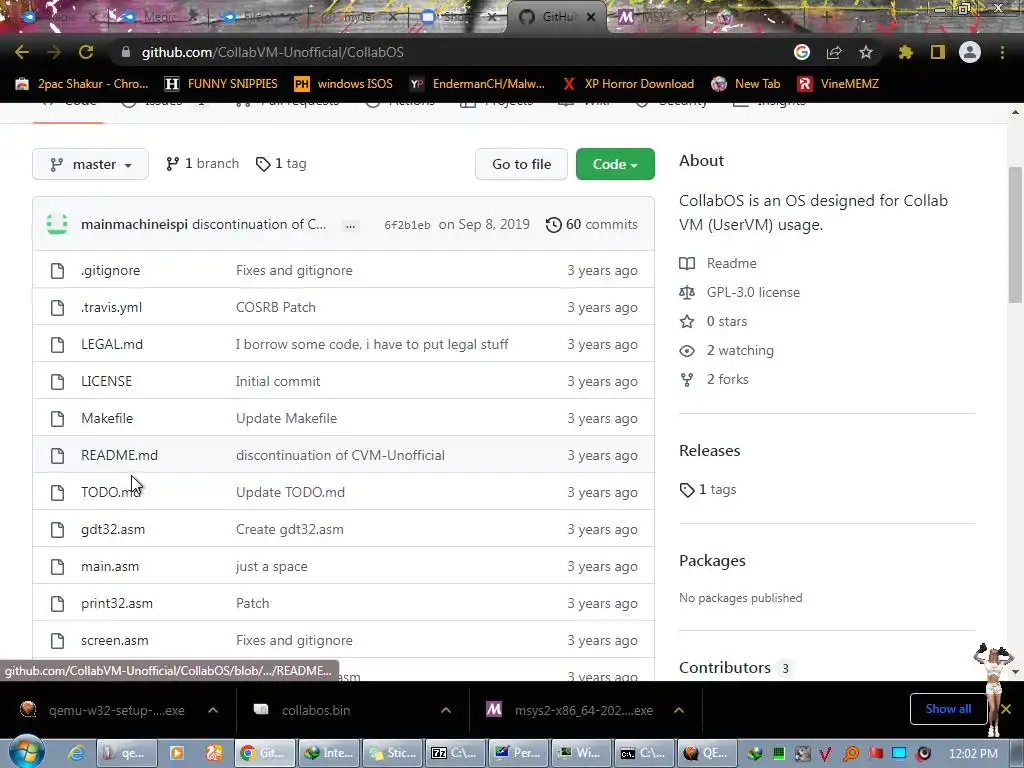Open the 2pac Shakur bookmark
This screenshot has width=1024, height=768.
pos(82,84)
